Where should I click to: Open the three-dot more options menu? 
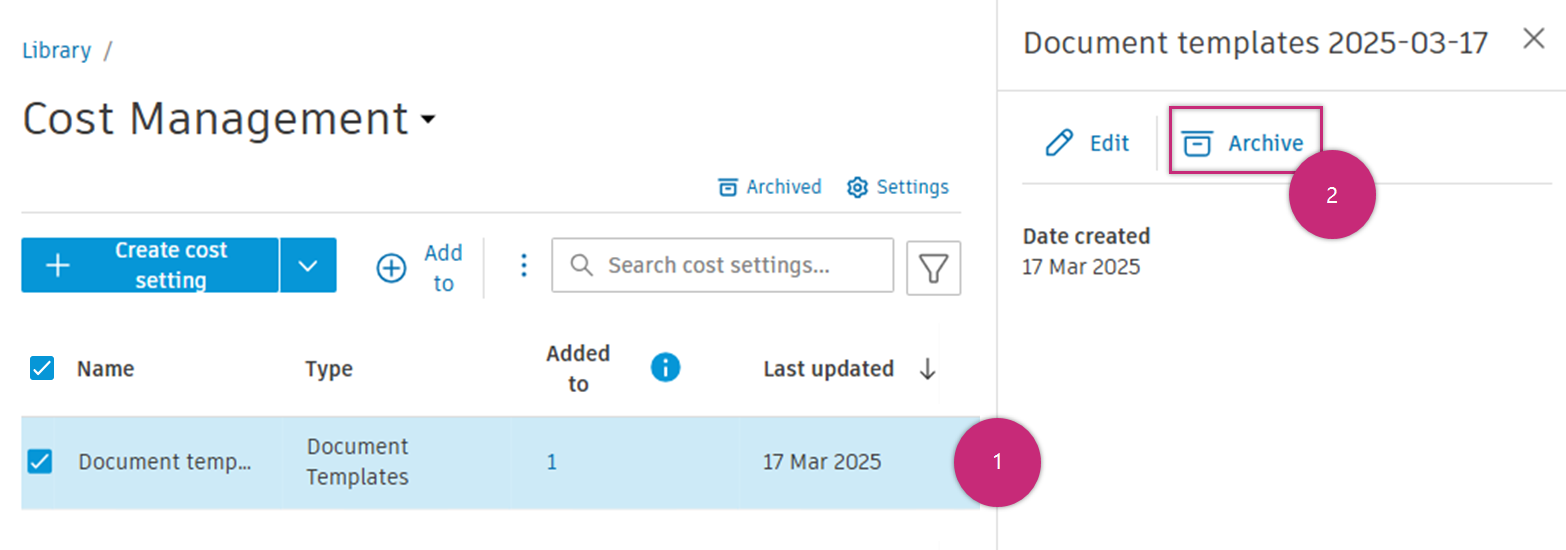click(x=522, y=266)
